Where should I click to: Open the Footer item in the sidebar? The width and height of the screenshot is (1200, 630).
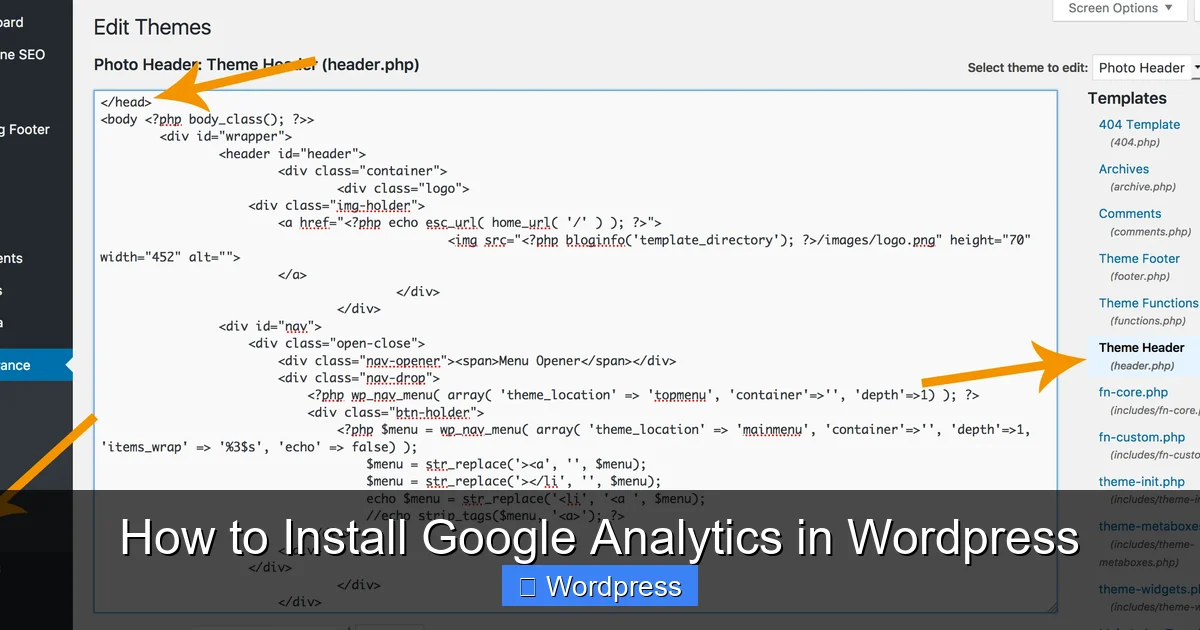click(25, 129)
